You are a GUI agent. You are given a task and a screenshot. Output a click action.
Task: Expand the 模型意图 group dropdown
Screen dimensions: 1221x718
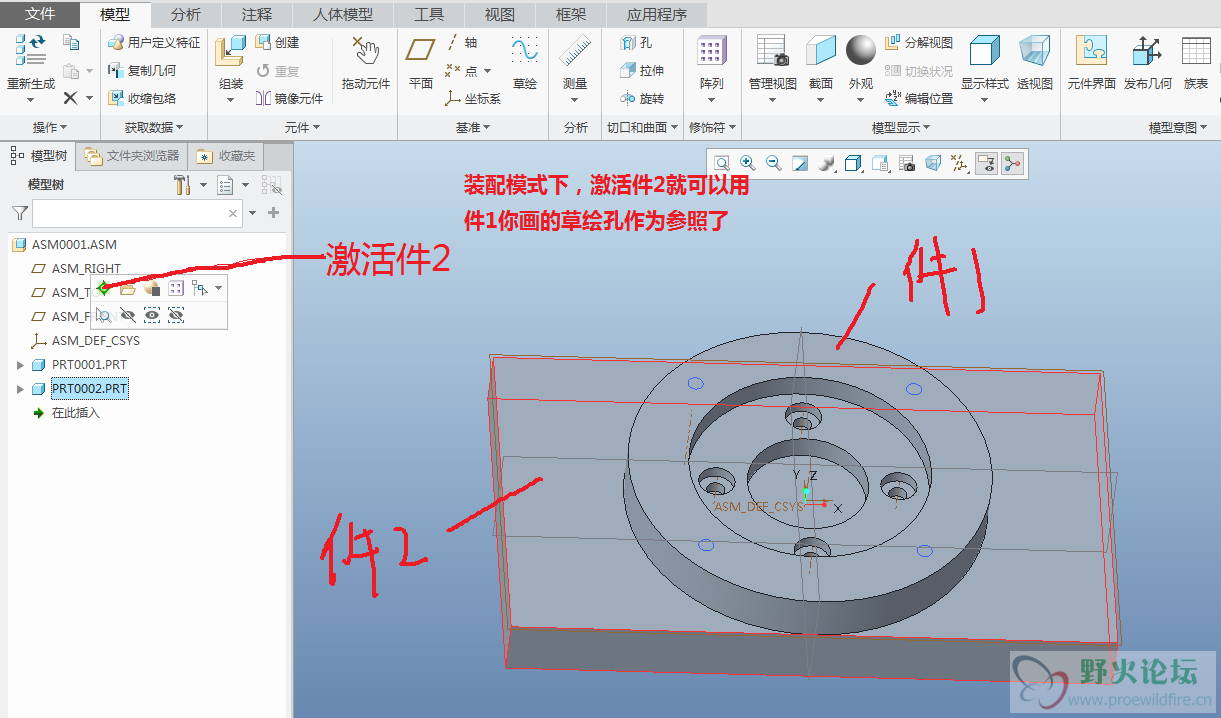click(x=1179, y=127)
